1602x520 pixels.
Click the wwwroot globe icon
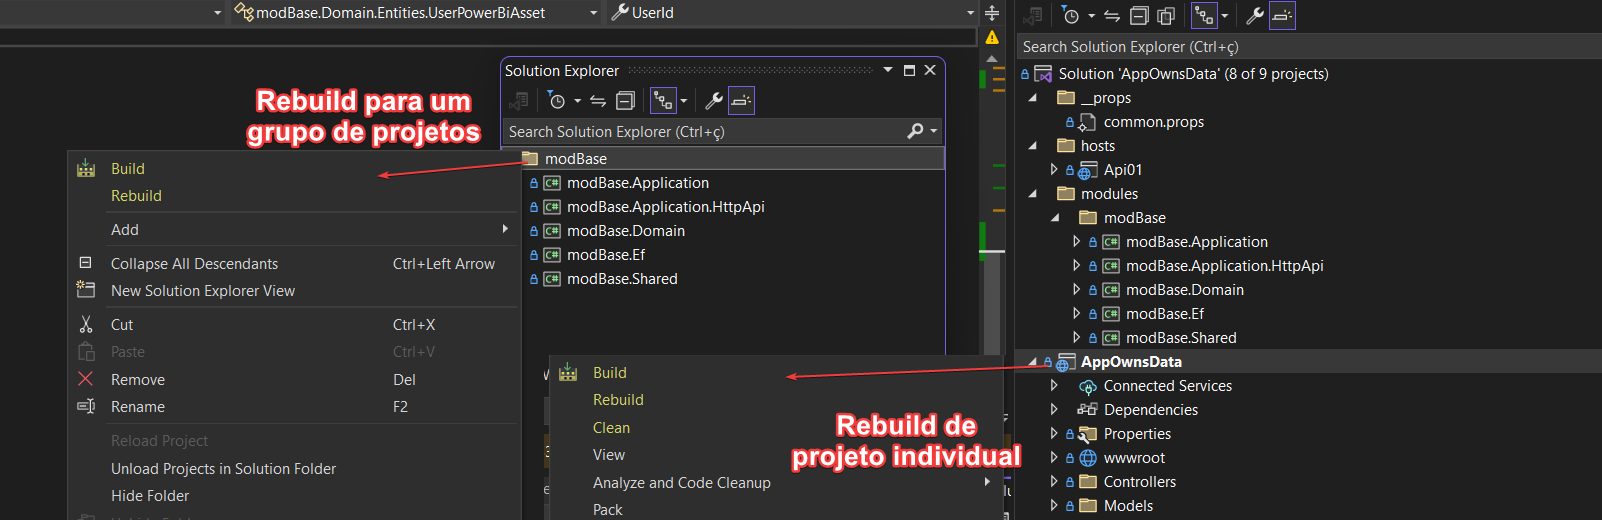(1088, 458)
